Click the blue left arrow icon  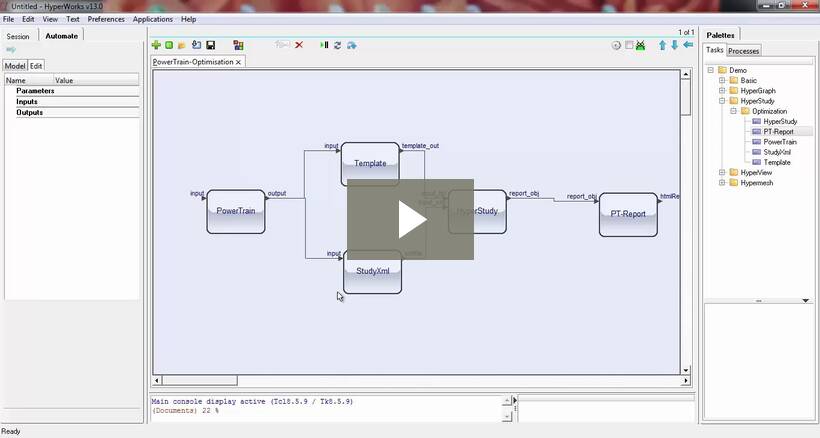point(688,45)
